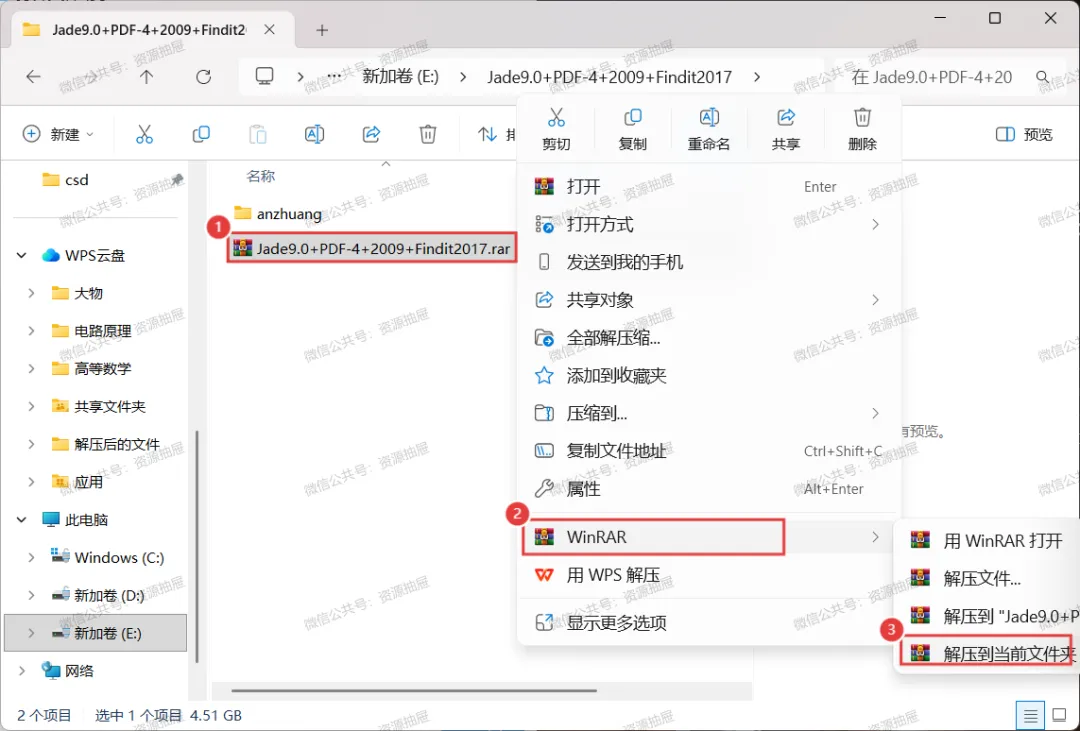Image resolution: width=1080 pixels, height=731 pixels.
Task: Expand the 电路原理 folder node
Action: [x=31, y=331]
